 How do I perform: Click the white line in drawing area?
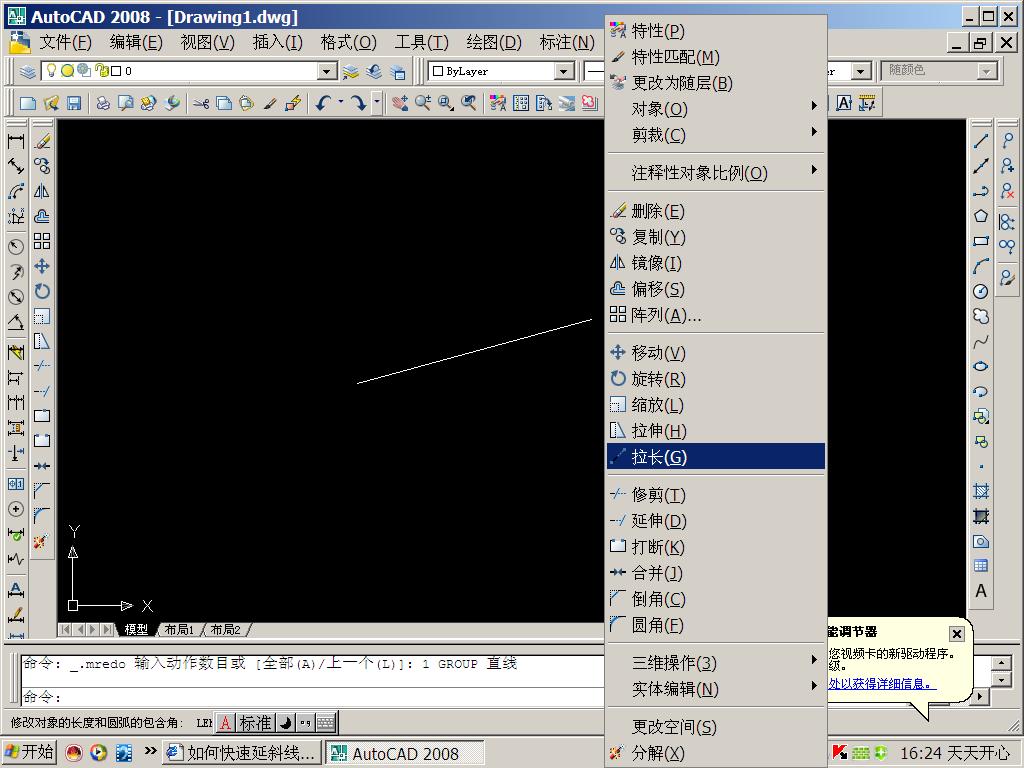tap(475, 351)
